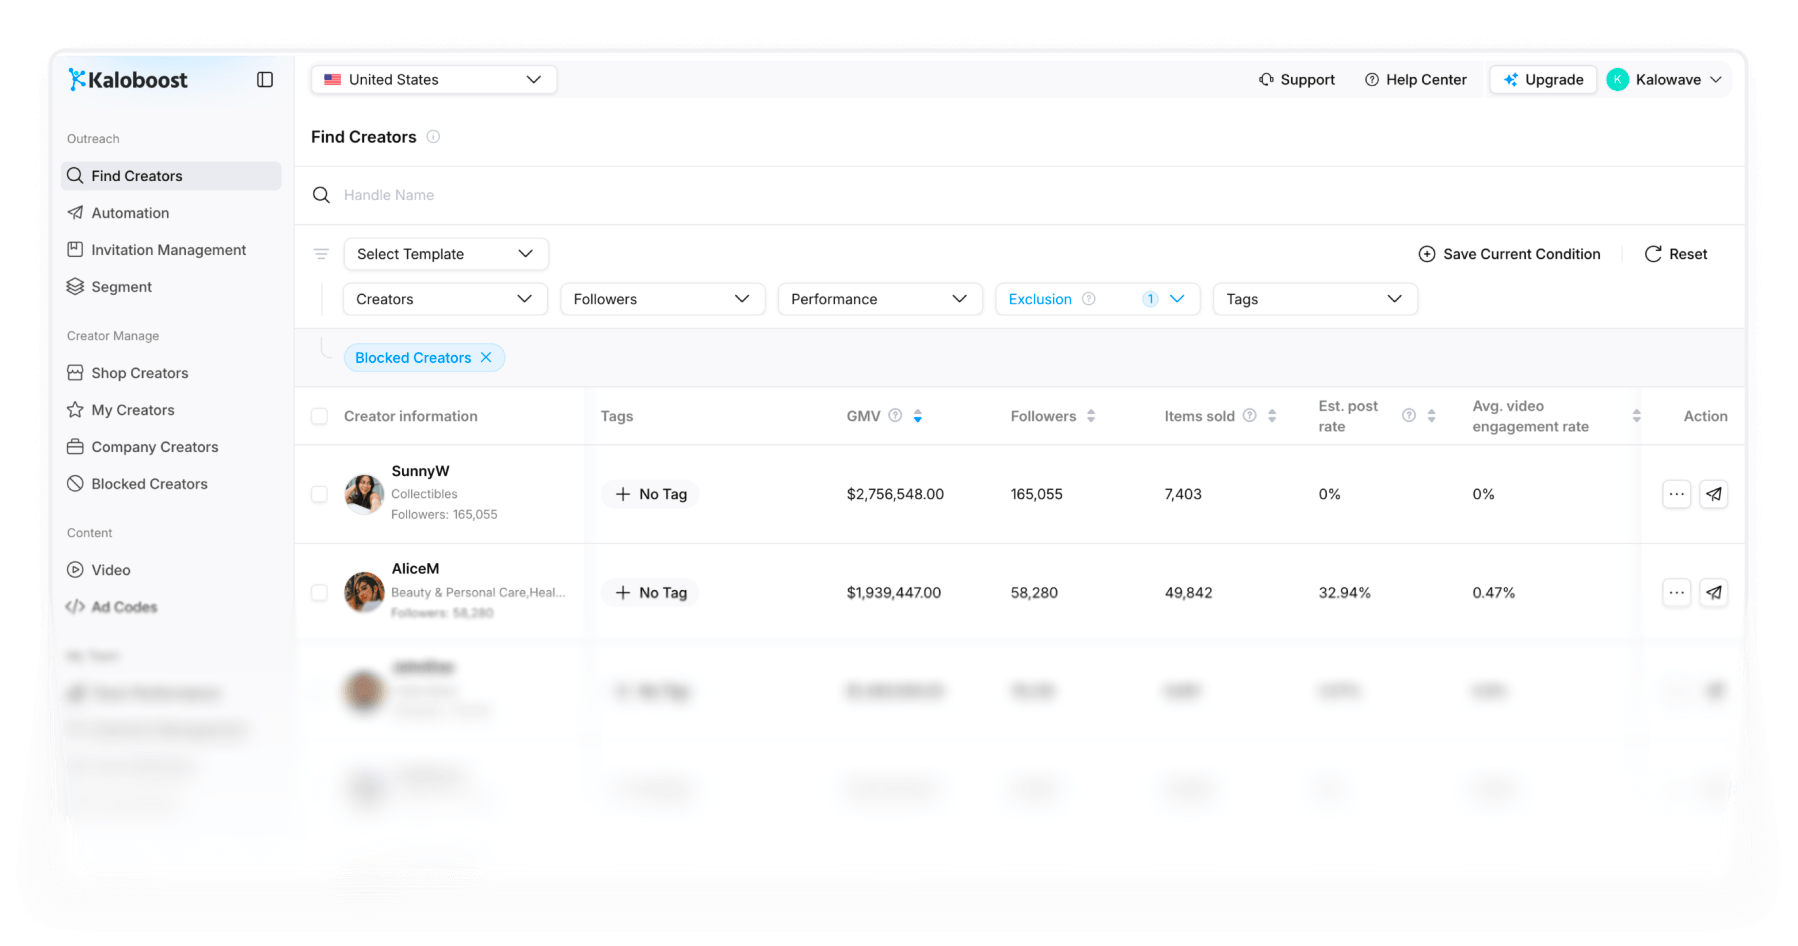Sort by Followers column

pos(1091,416)
